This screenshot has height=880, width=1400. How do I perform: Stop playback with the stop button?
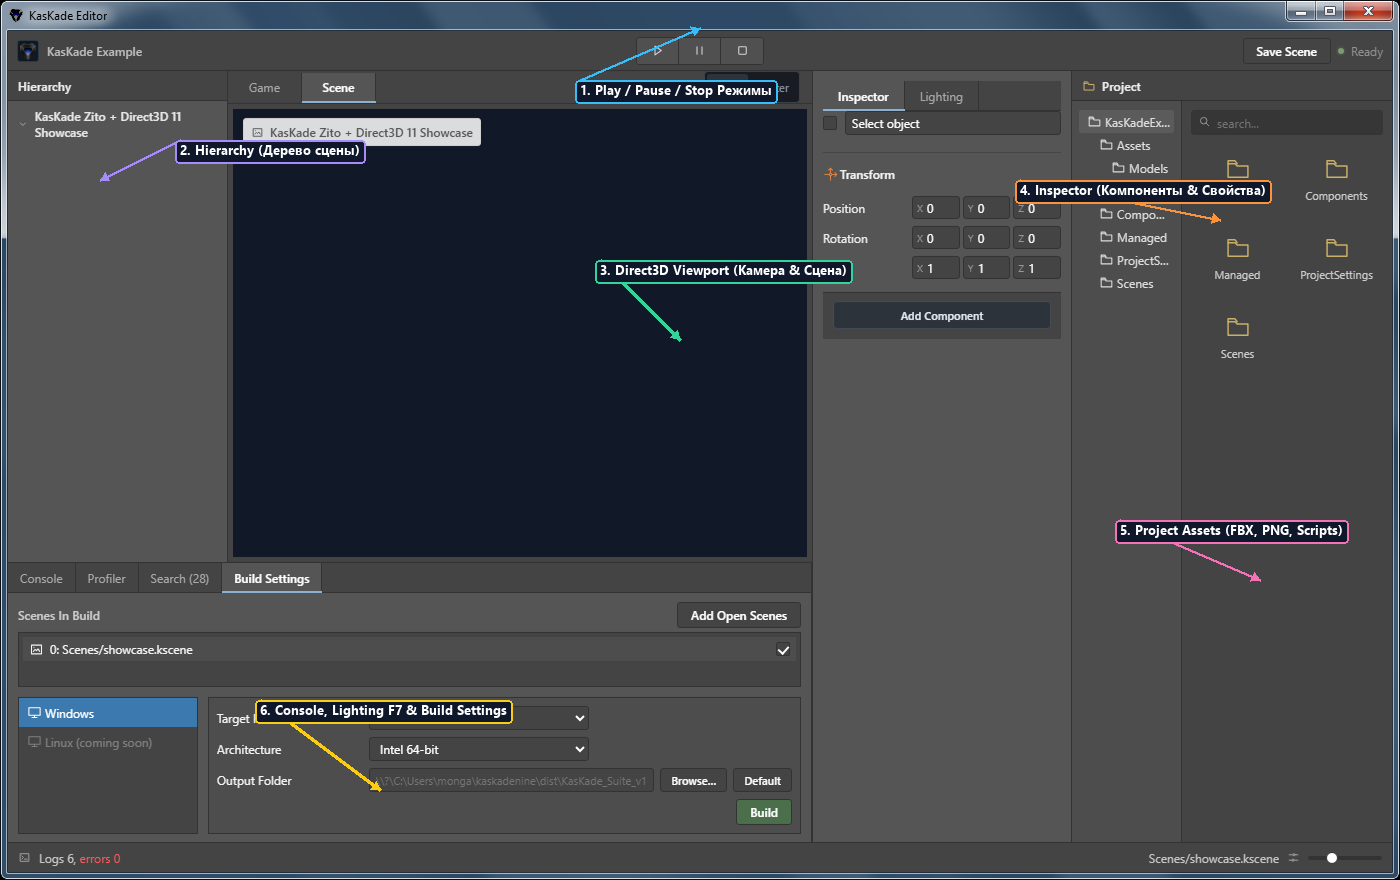click(x=742, y=51)
